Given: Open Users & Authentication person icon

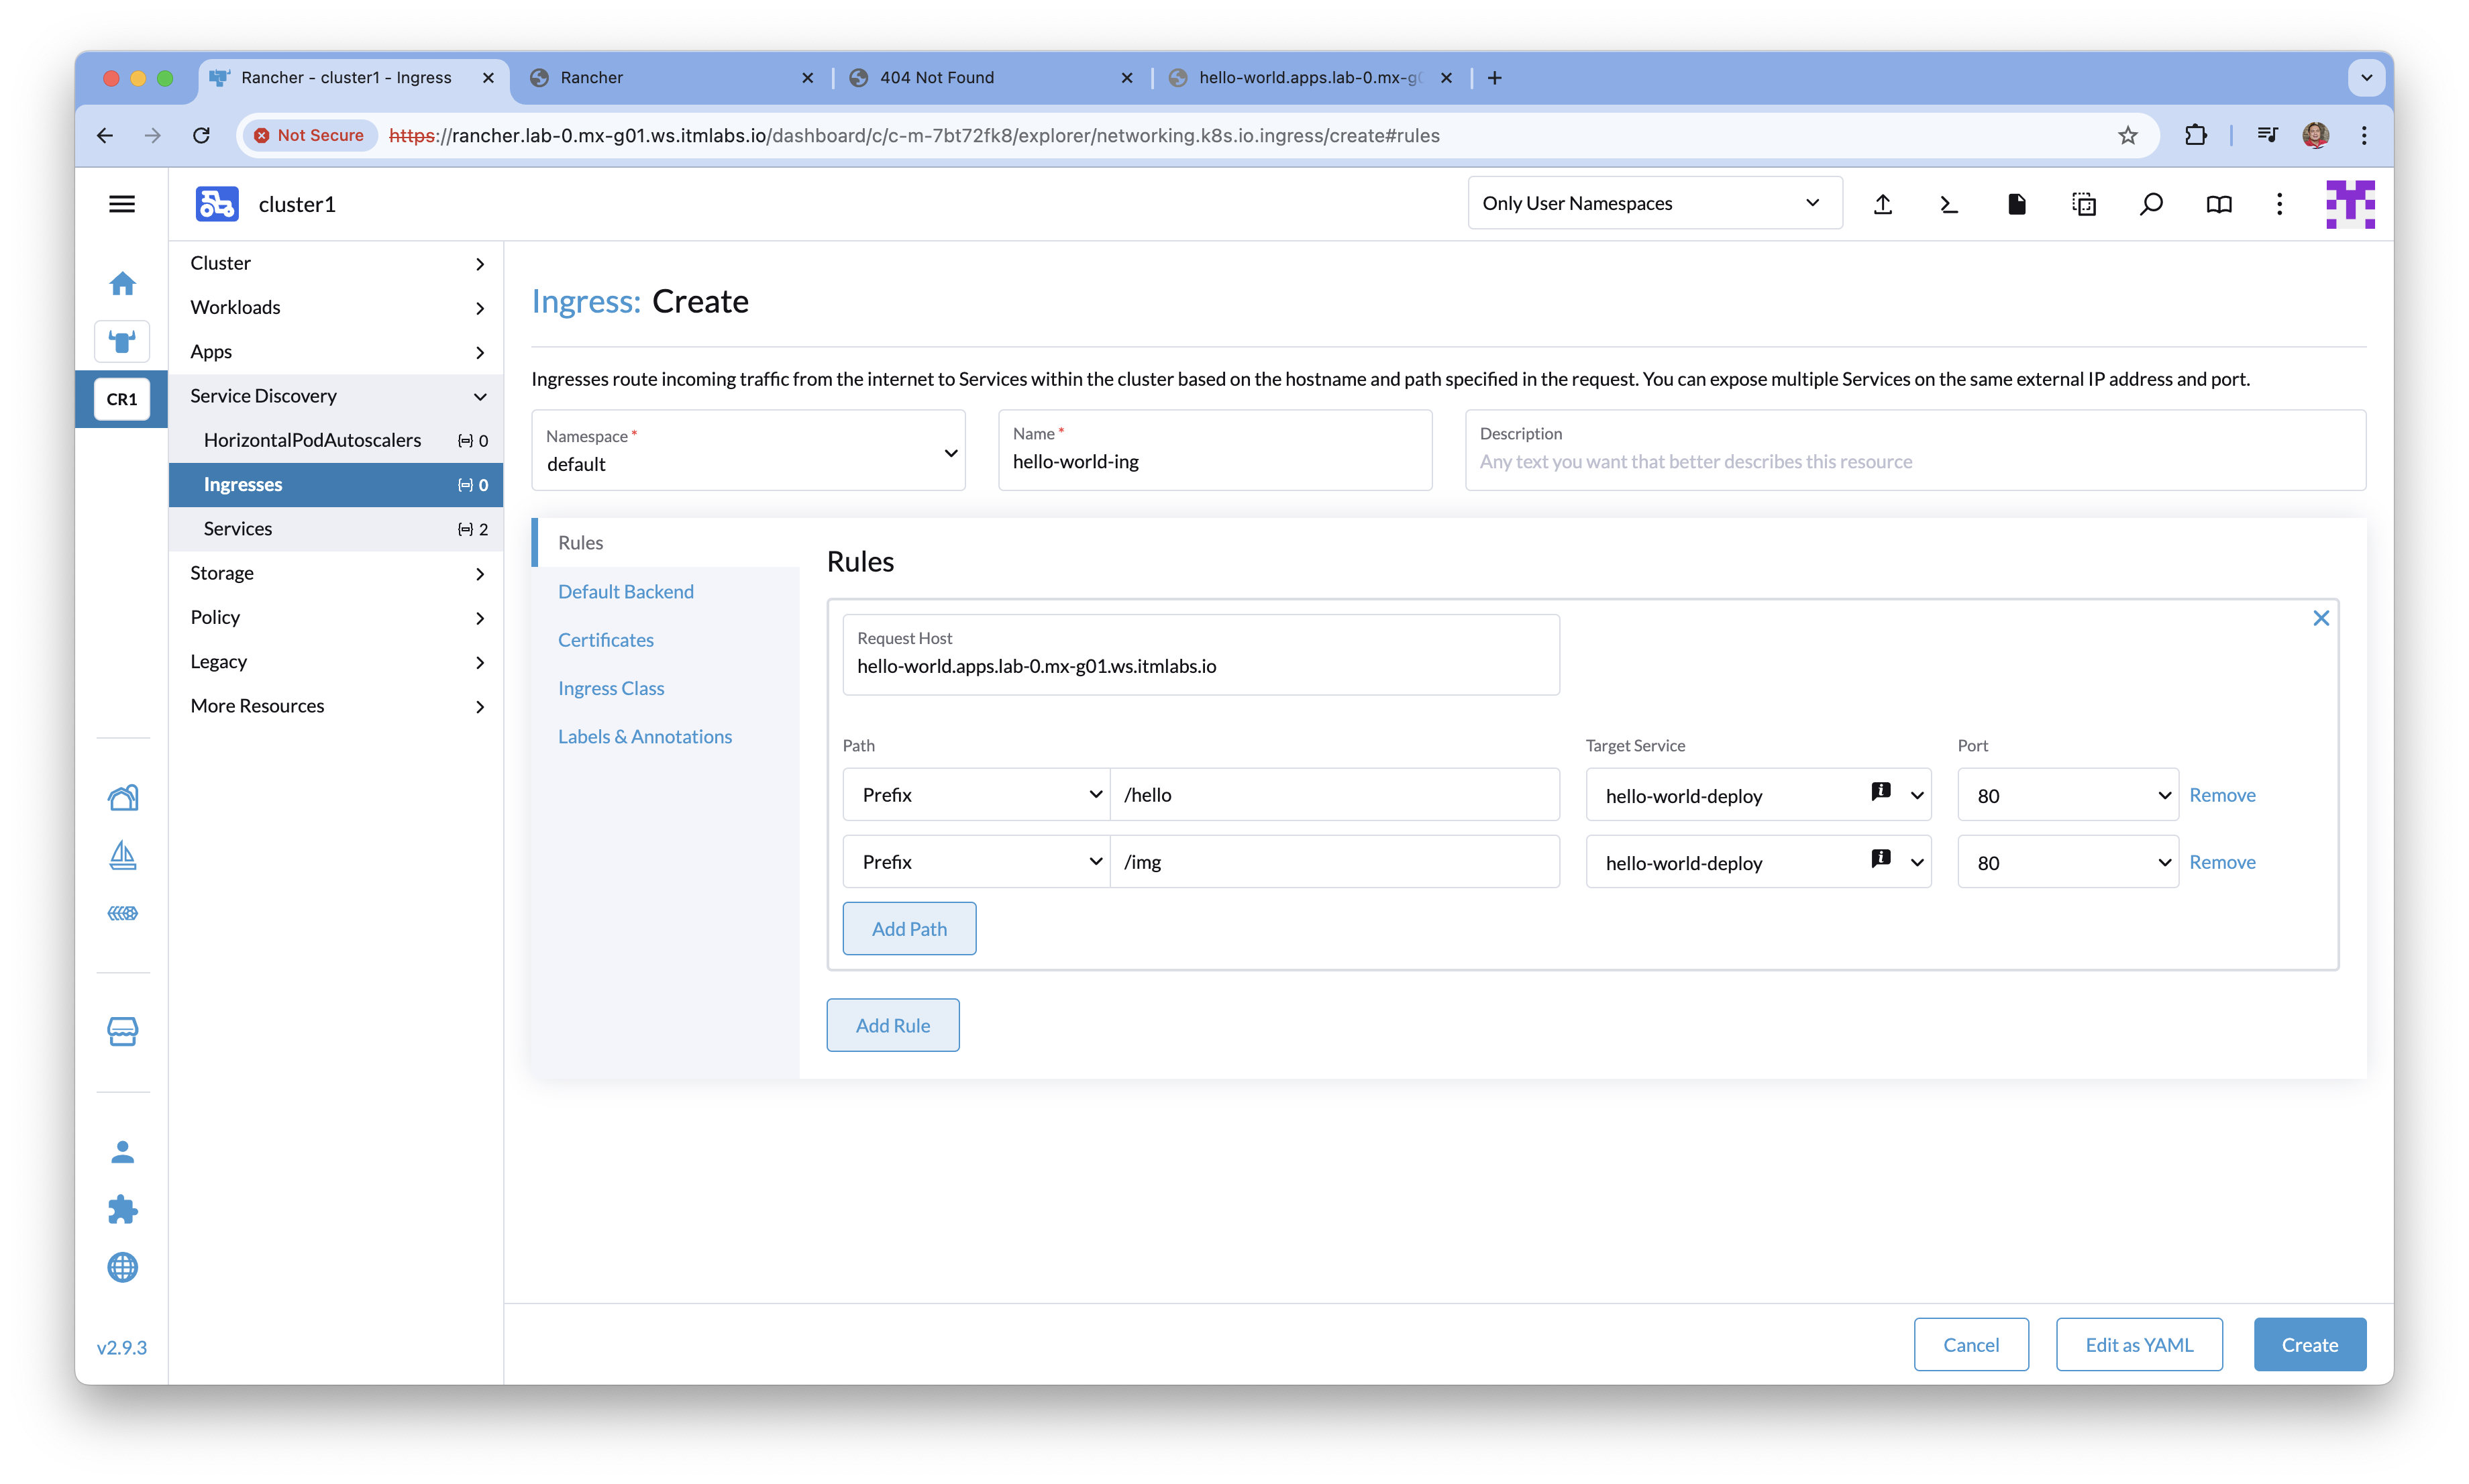Looking at the screenshot, I should tap(122, 1152).
